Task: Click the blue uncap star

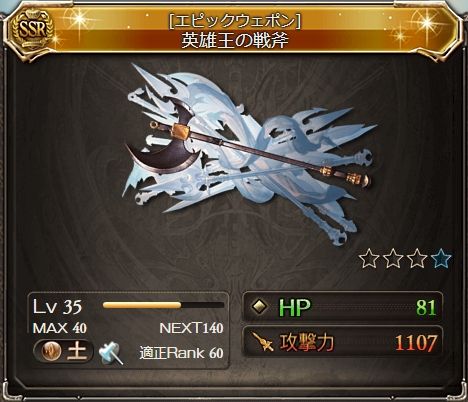Action: [442, 259]
